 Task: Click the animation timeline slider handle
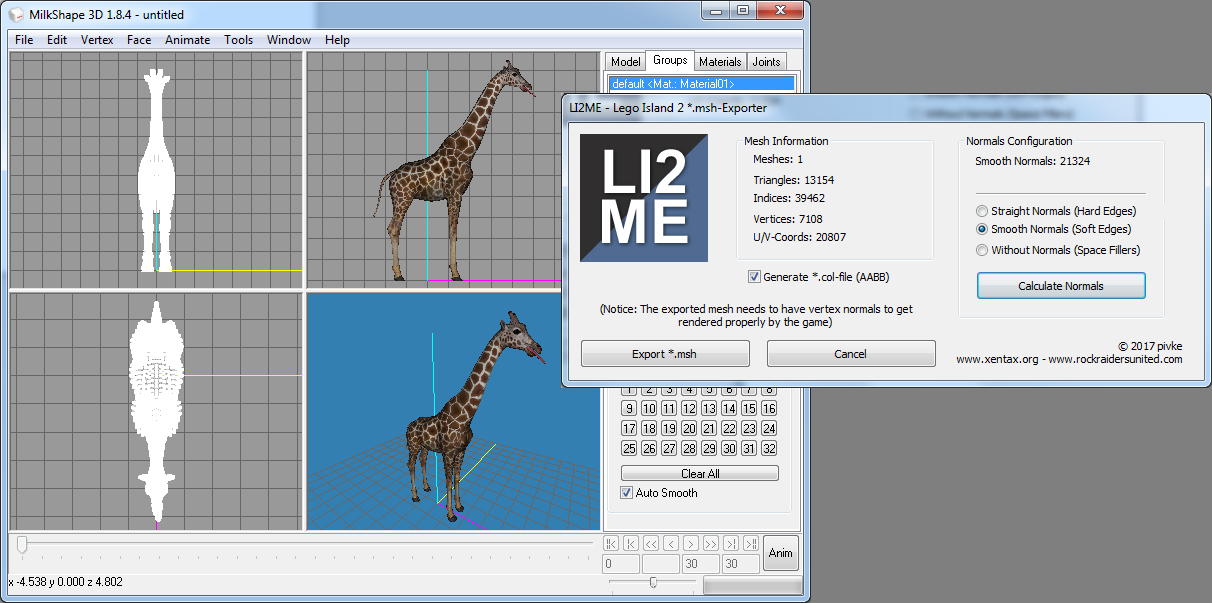coord(22,545)
